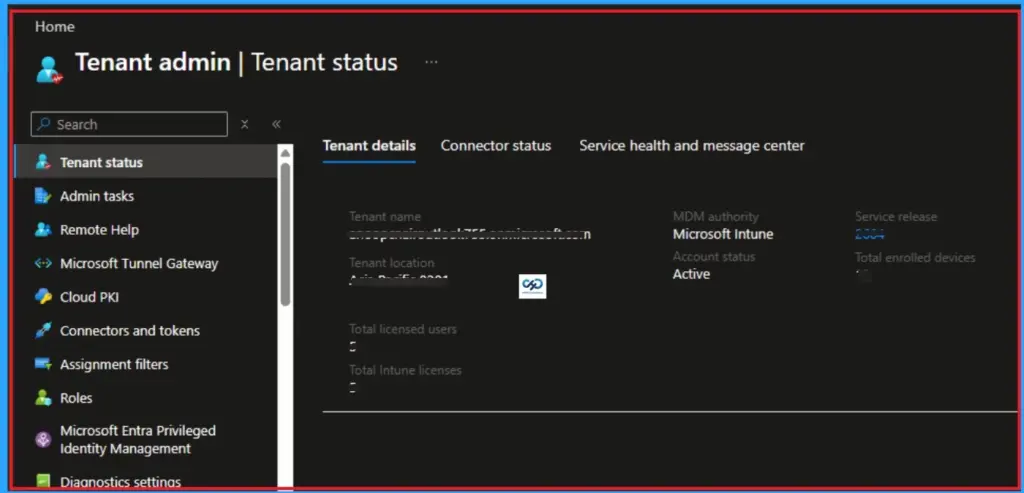
Task: Open the Service release version link
Action: tap(869, 234)
